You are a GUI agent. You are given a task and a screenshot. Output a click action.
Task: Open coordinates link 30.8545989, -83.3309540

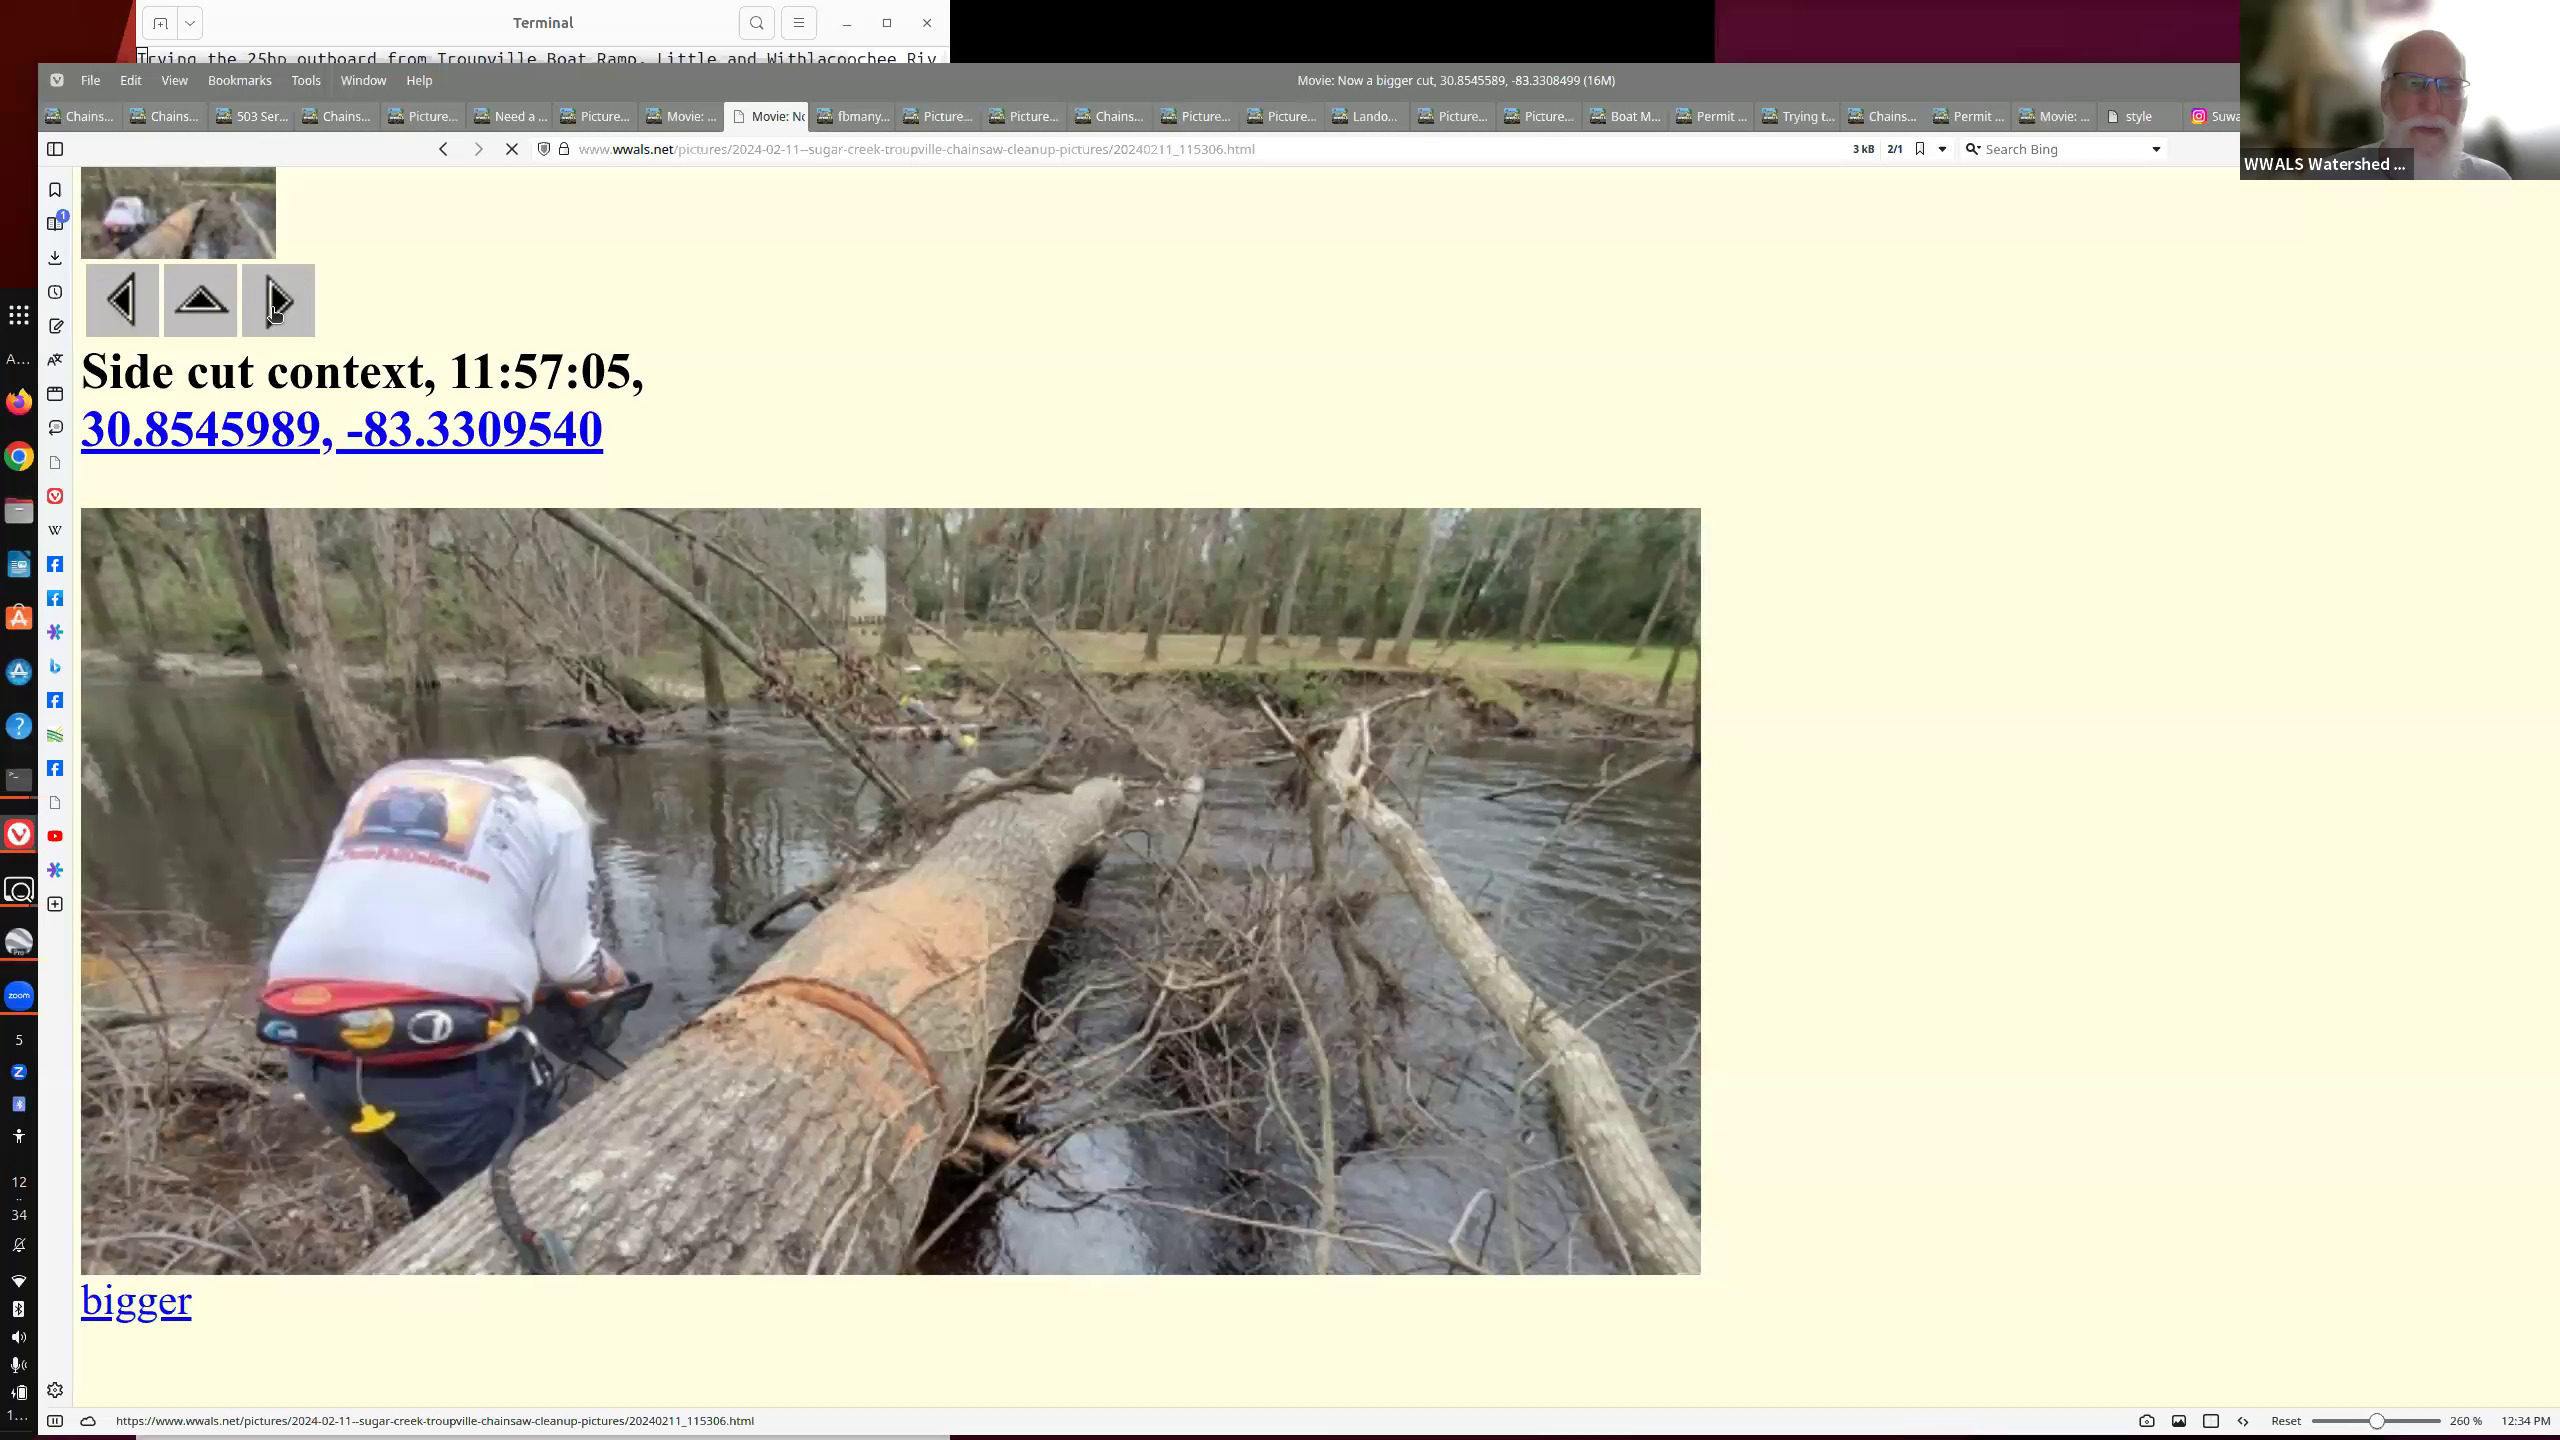pos(341,429)
